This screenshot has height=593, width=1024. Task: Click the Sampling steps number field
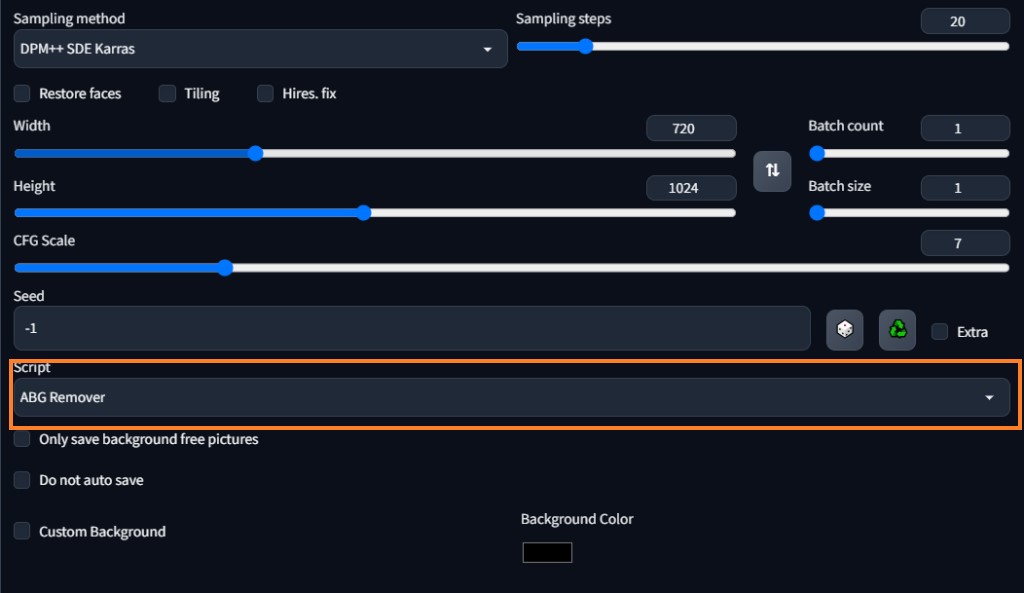[965, 21]
